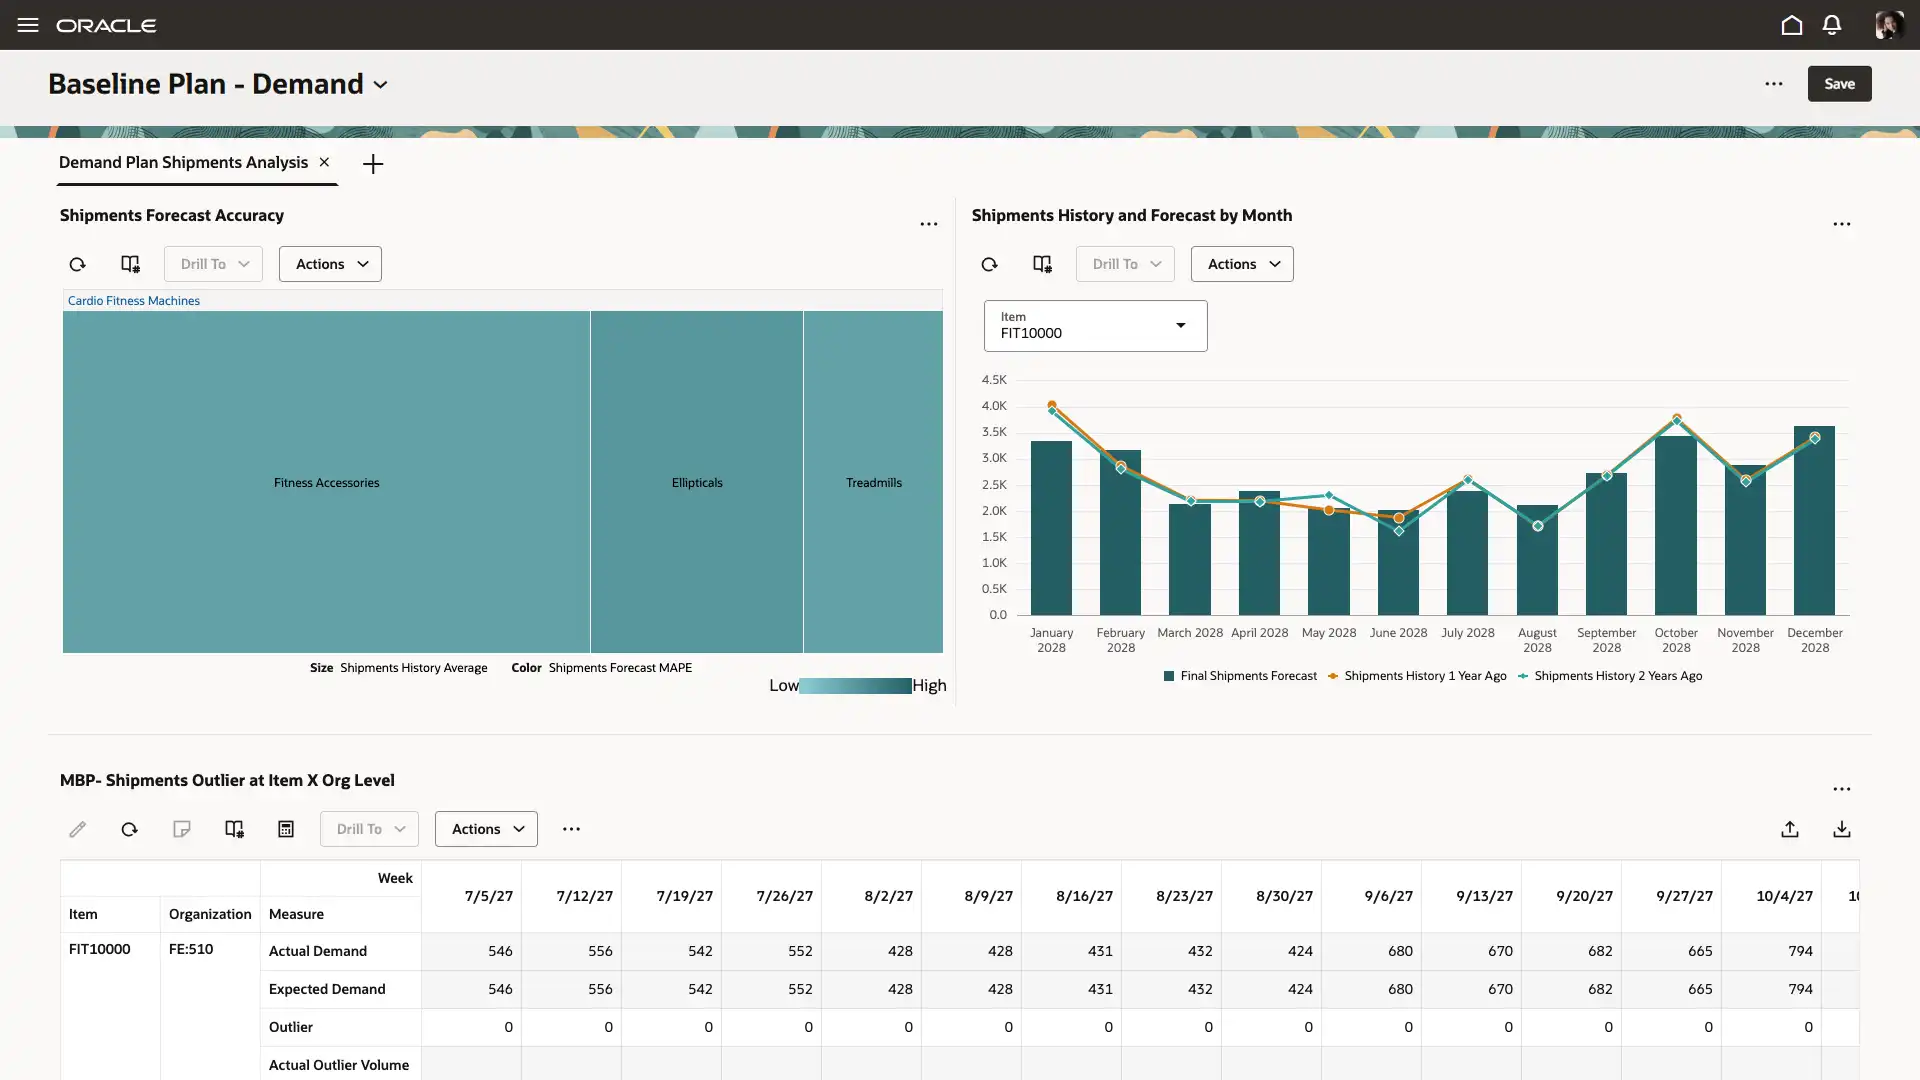Expand the Baseline Plan - Demand title chevron

click(381, 85)
